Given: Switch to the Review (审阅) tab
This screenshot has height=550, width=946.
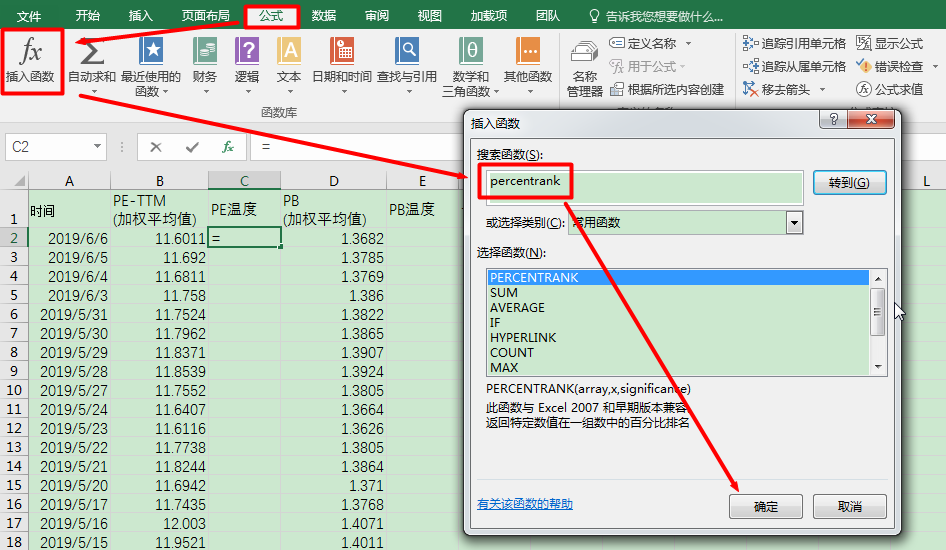Looking at the screenshot, I should tap(376, 16).
